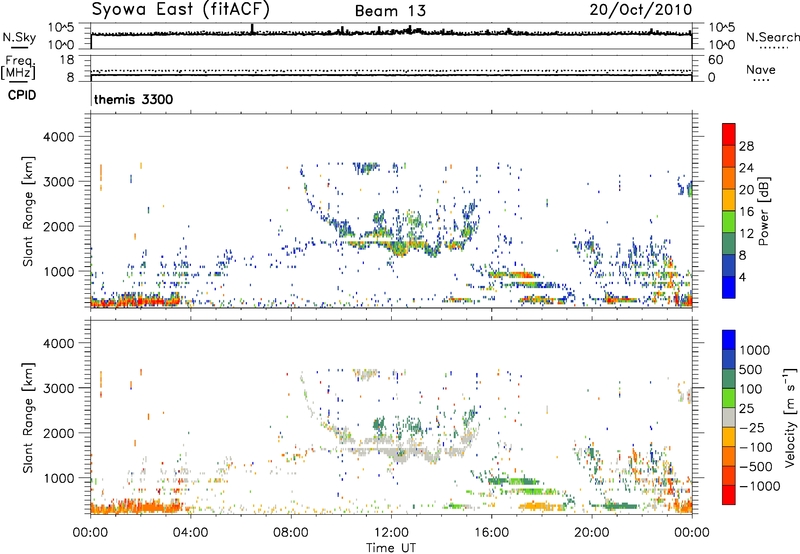Select the "Time UT" axis title

coord(391,548)
